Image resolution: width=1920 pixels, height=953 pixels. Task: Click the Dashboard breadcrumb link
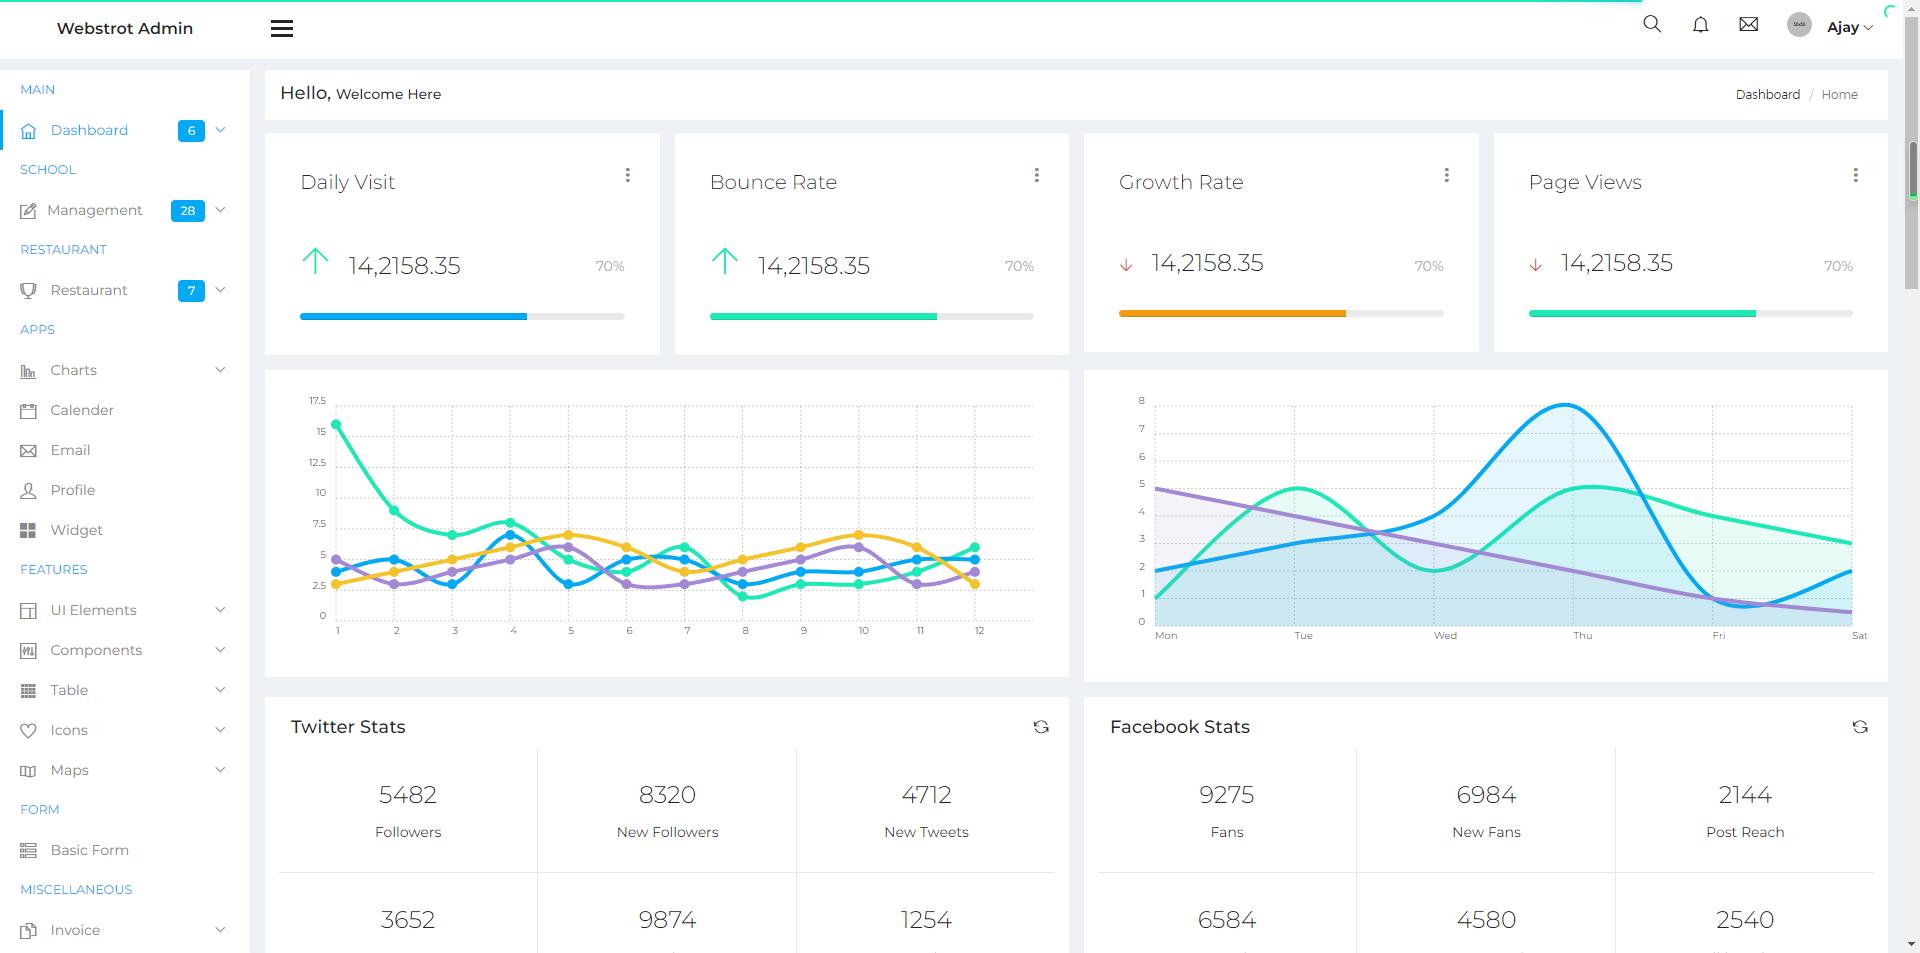click(x=1767, y=94)
